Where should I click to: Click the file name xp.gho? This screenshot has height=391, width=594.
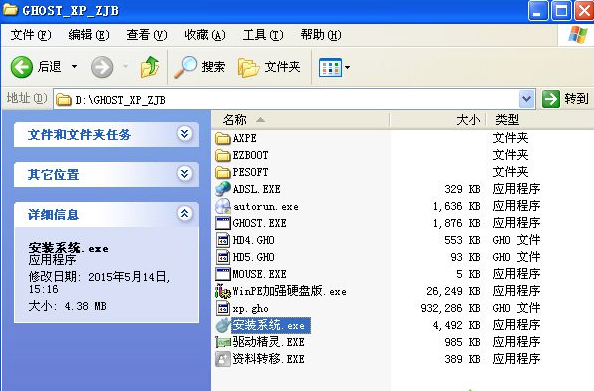pos(251,309)
